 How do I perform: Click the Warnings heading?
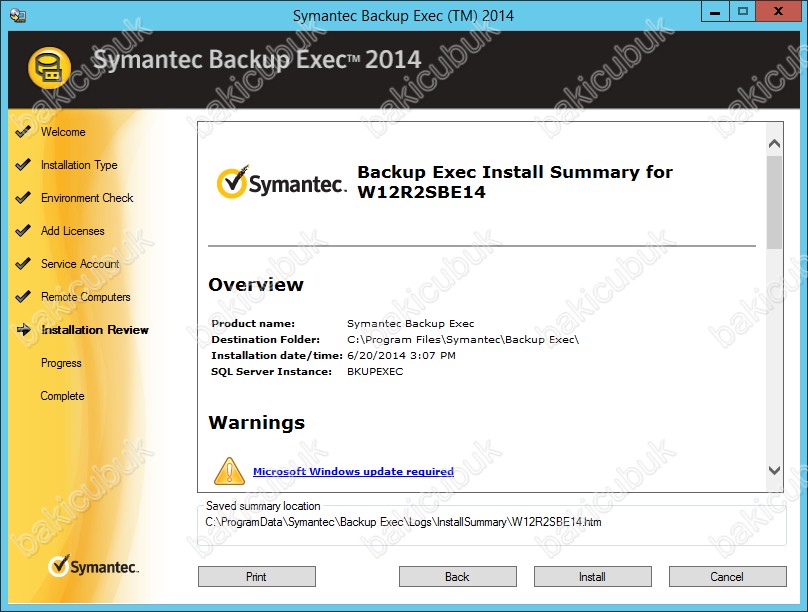coord(257,422)
